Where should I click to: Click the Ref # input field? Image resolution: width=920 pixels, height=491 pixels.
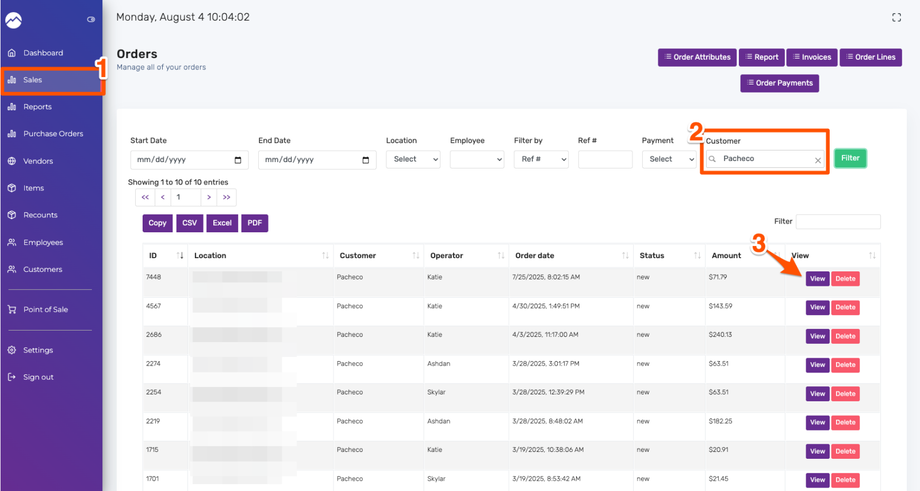point(605,160)
